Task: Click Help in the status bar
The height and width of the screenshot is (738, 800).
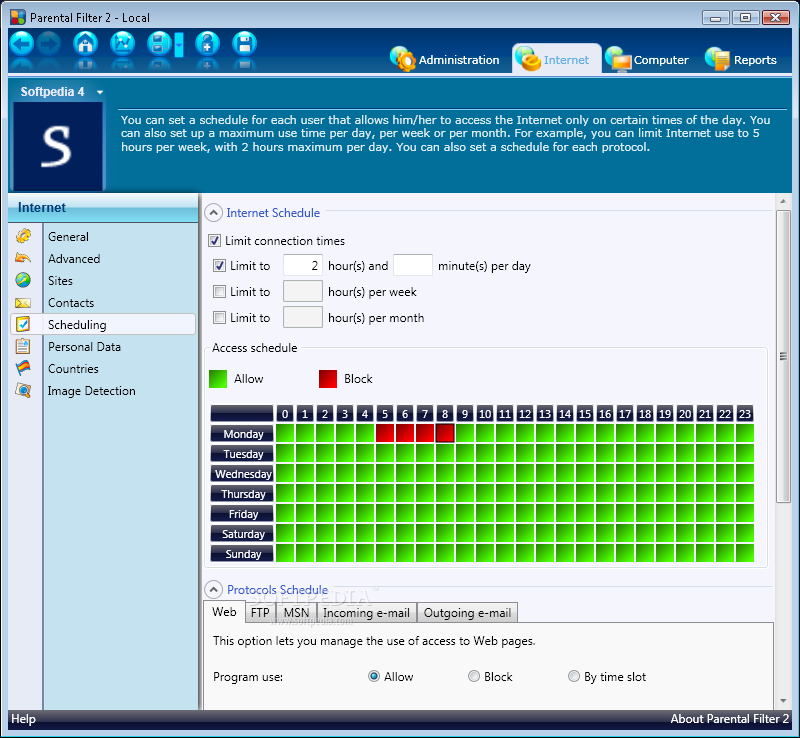Action: point(23,719)
